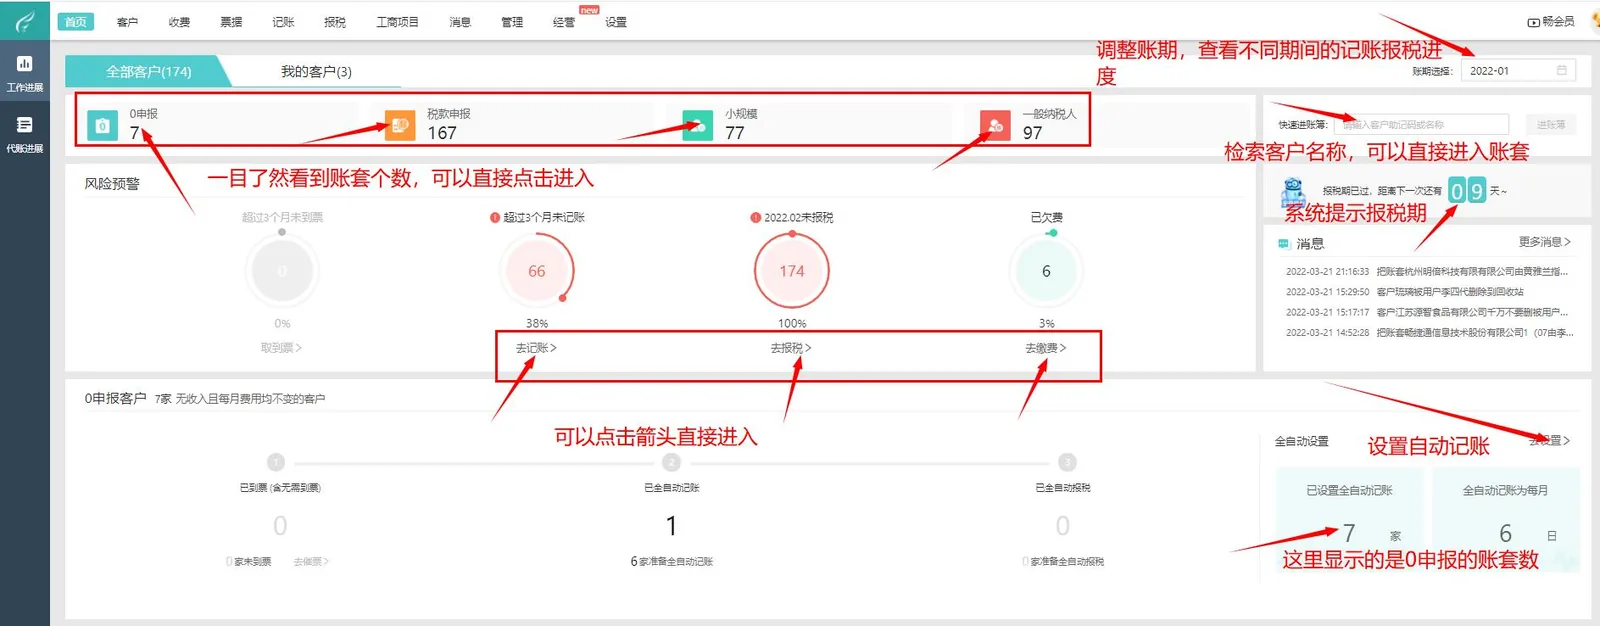Screen dimensions: 1600x626
Task: Click the 去催票 link
Action: pos(311,562)
